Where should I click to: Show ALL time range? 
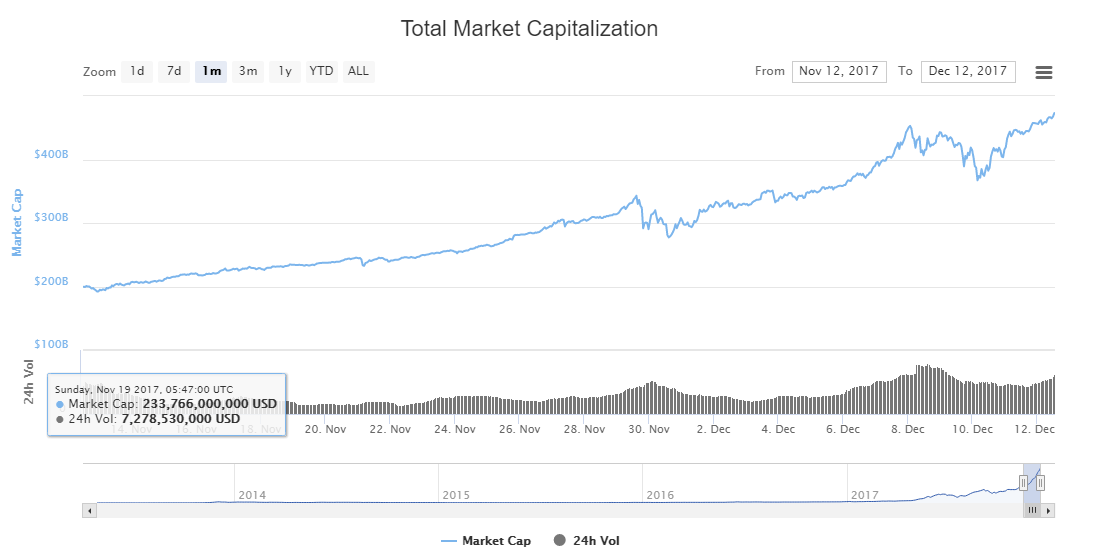tap(358, 71)
